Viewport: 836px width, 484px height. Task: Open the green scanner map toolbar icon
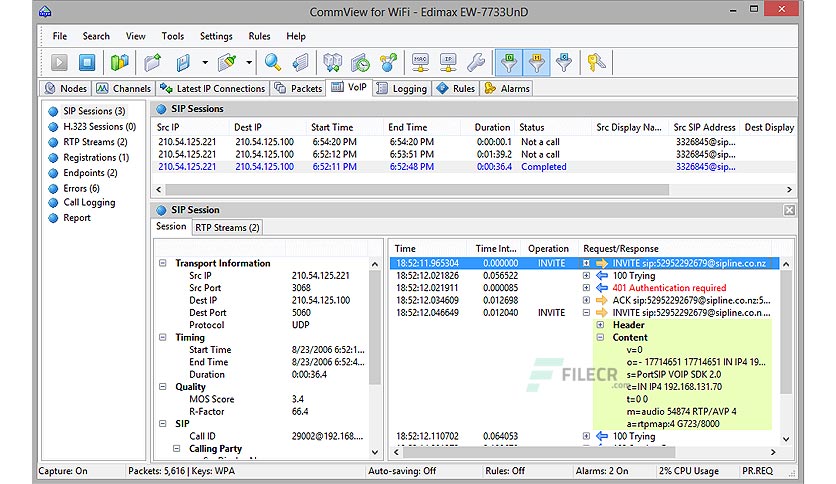pos(119,63)
